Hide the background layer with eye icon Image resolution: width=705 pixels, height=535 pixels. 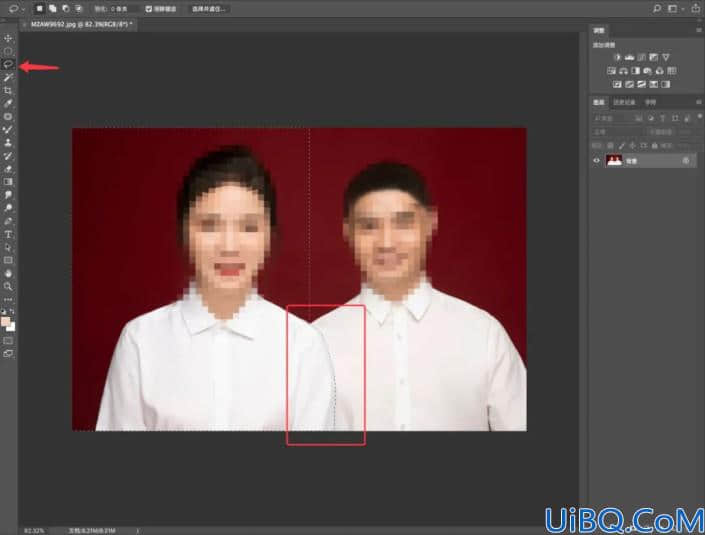tap(597, 160)
